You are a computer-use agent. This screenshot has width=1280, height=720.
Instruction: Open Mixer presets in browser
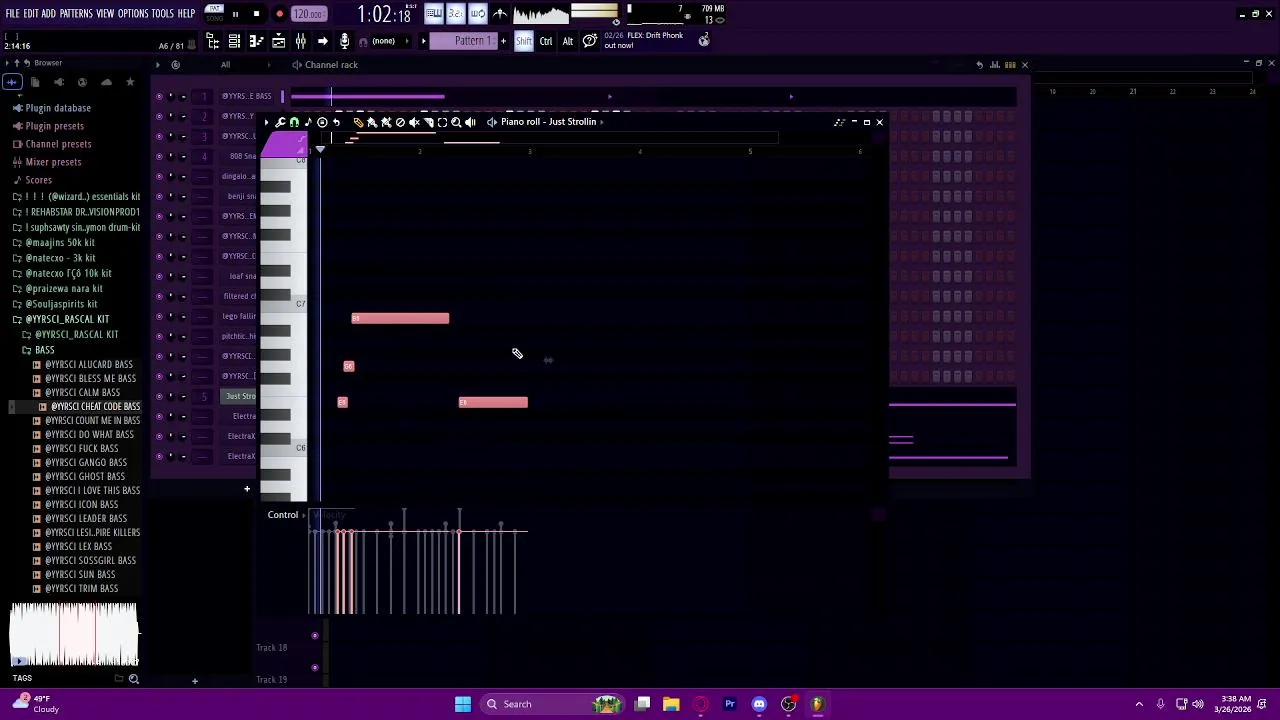[53, 162]
